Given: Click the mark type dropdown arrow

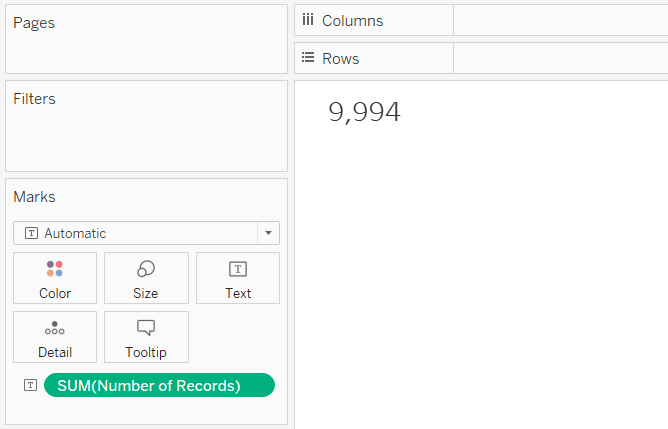Looking at the screenshot, I should point(268,233).
